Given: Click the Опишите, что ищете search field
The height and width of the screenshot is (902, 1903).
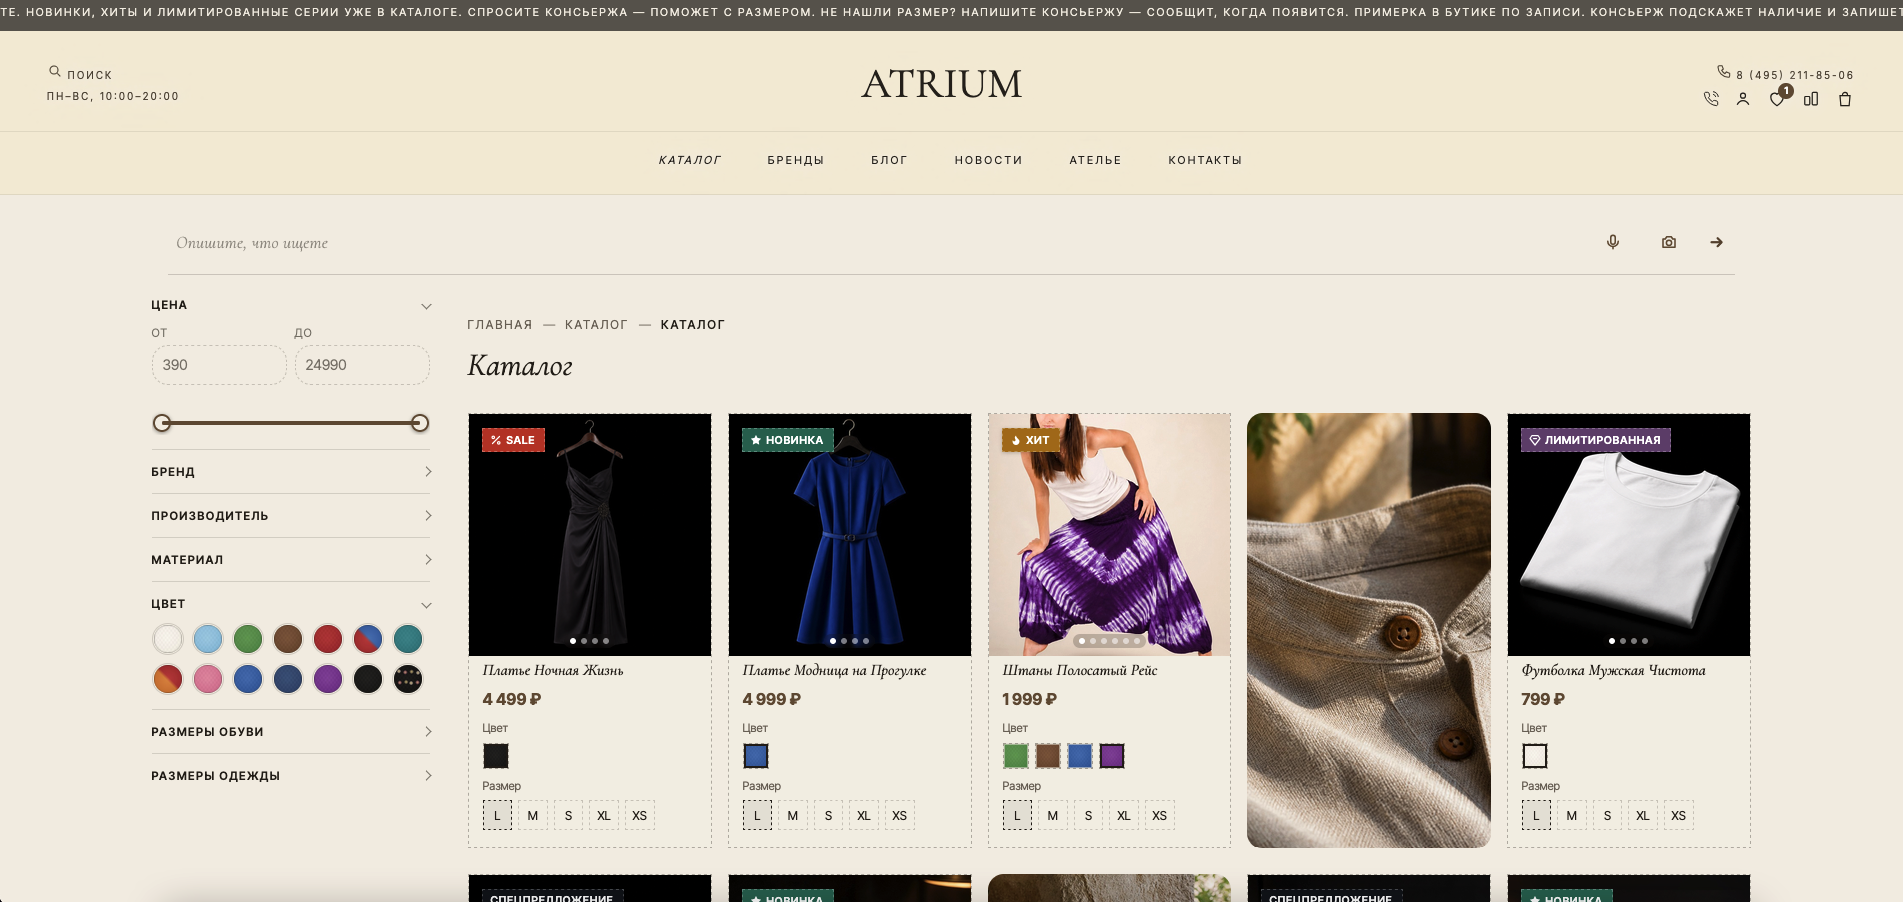Looking at the screenshot, I should click(x=880, y=243).
